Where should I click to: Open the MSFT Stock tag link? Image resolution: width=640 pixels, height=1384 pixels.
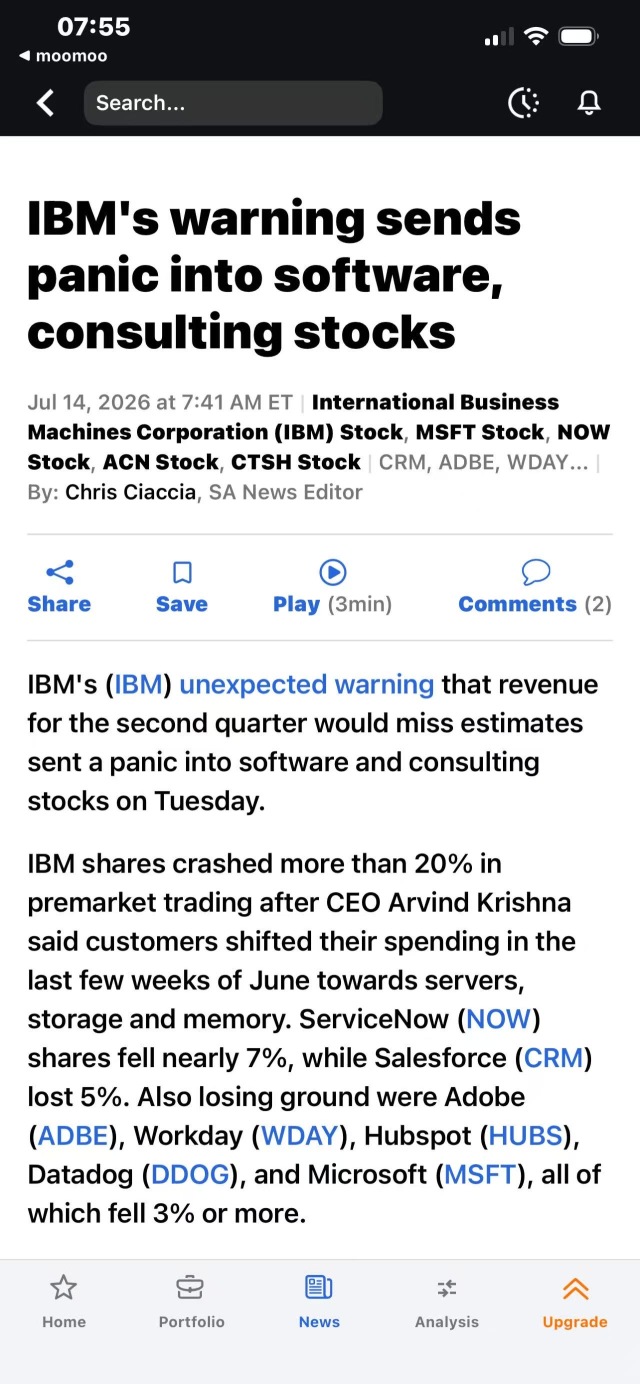481,432
